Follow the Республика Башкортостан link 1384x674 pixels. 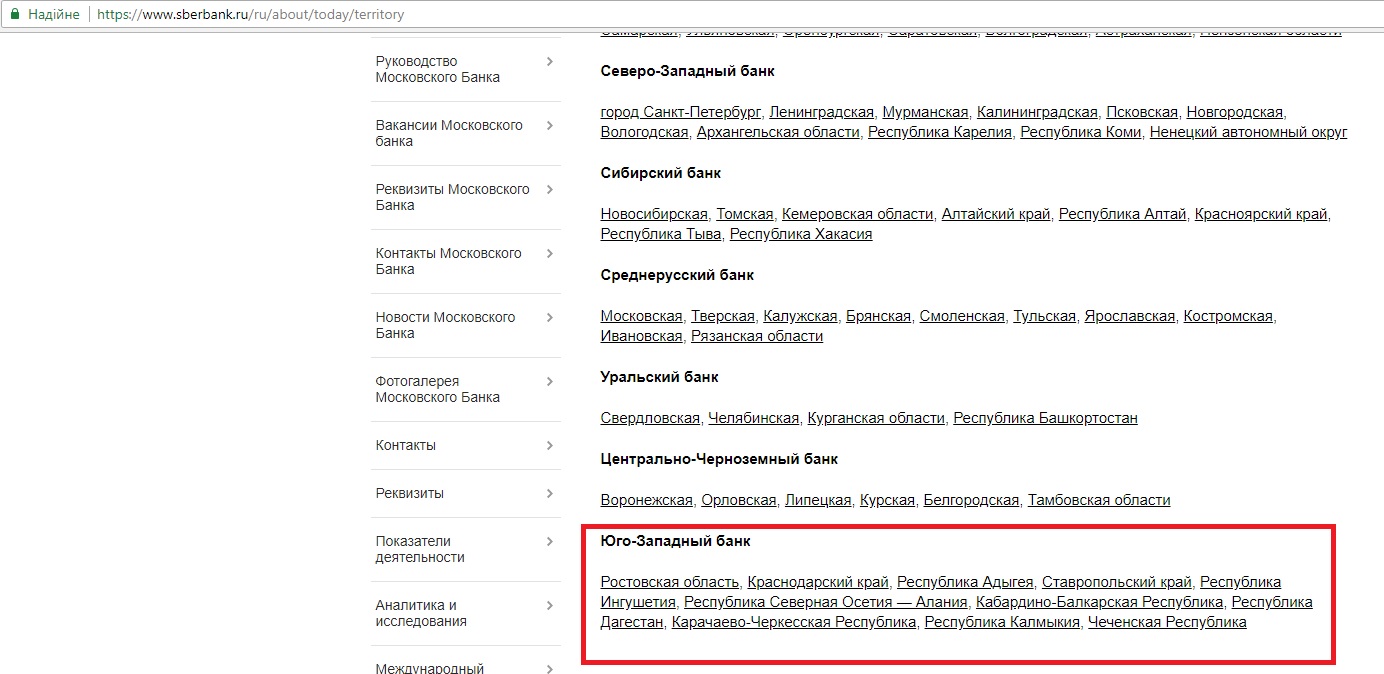(1046, 418)
